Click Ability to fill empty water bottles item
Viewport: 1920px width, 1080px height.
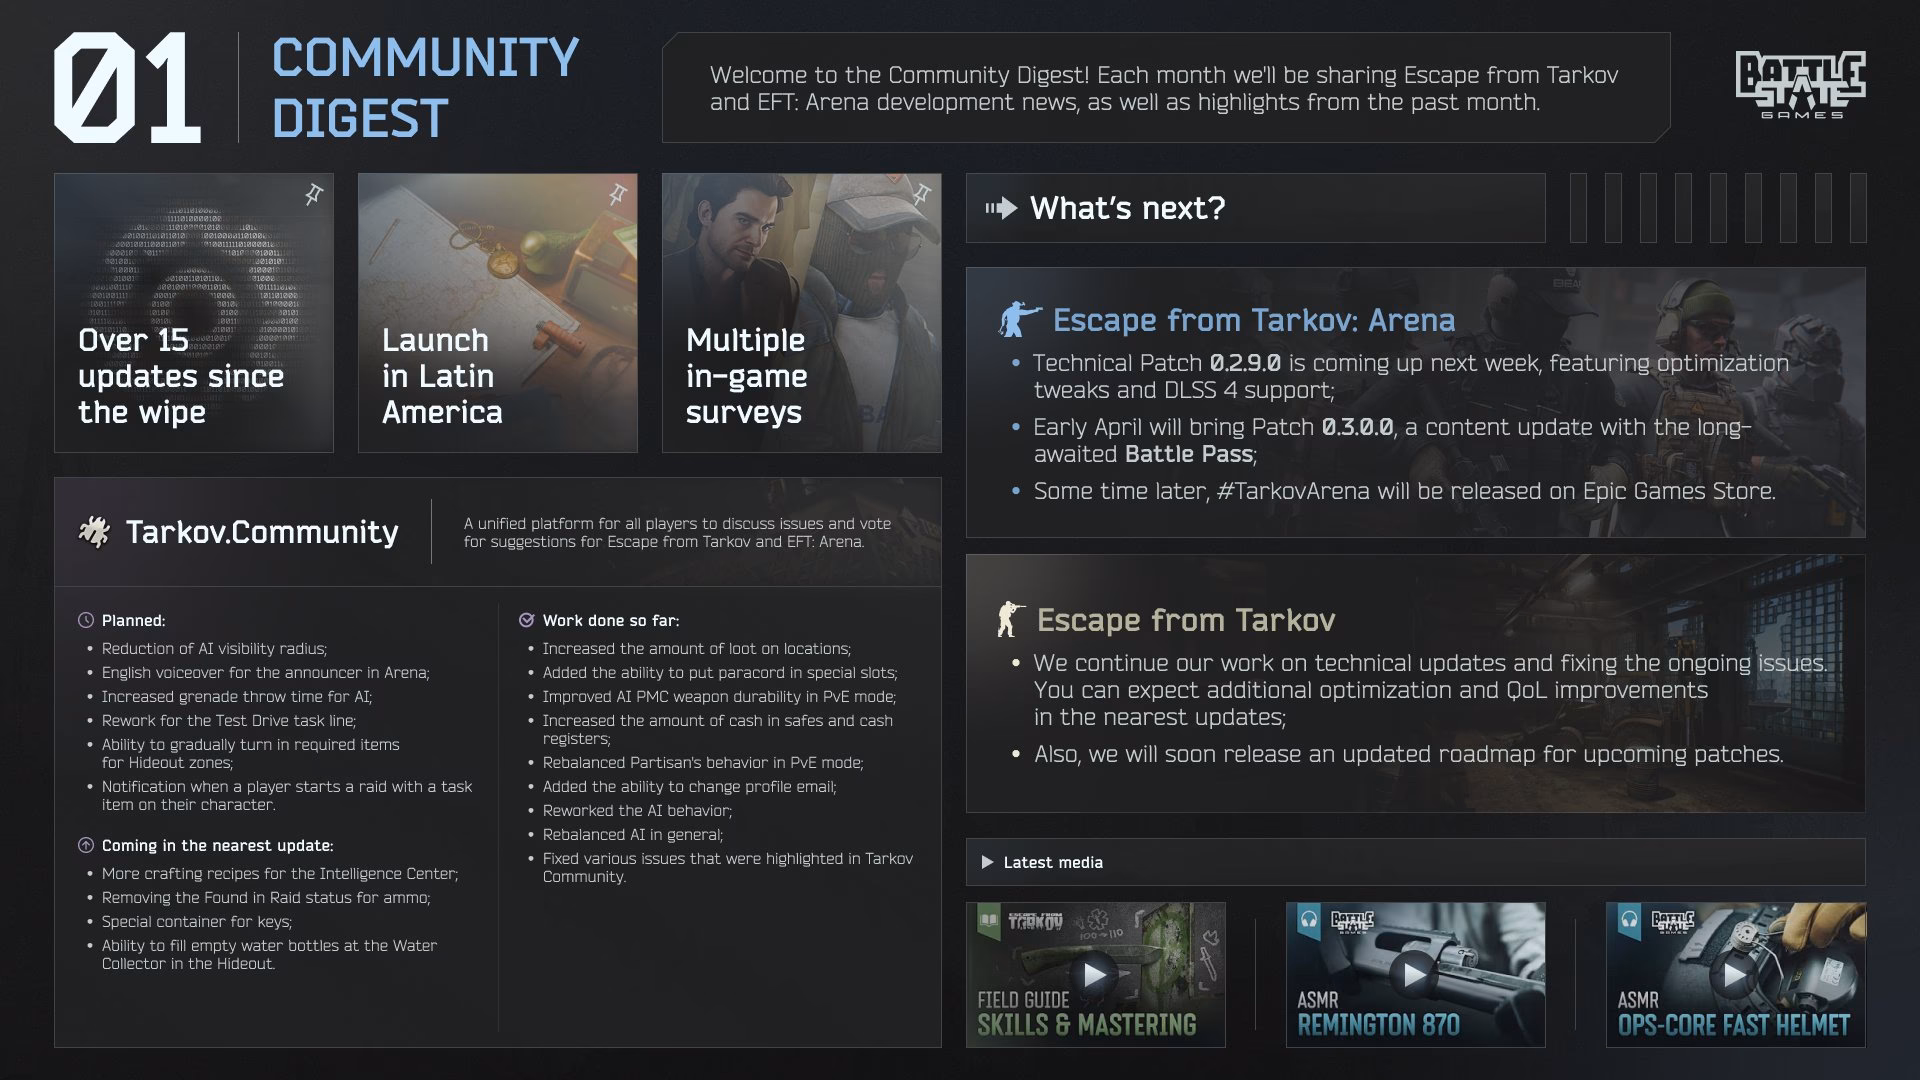click(269, 954)
